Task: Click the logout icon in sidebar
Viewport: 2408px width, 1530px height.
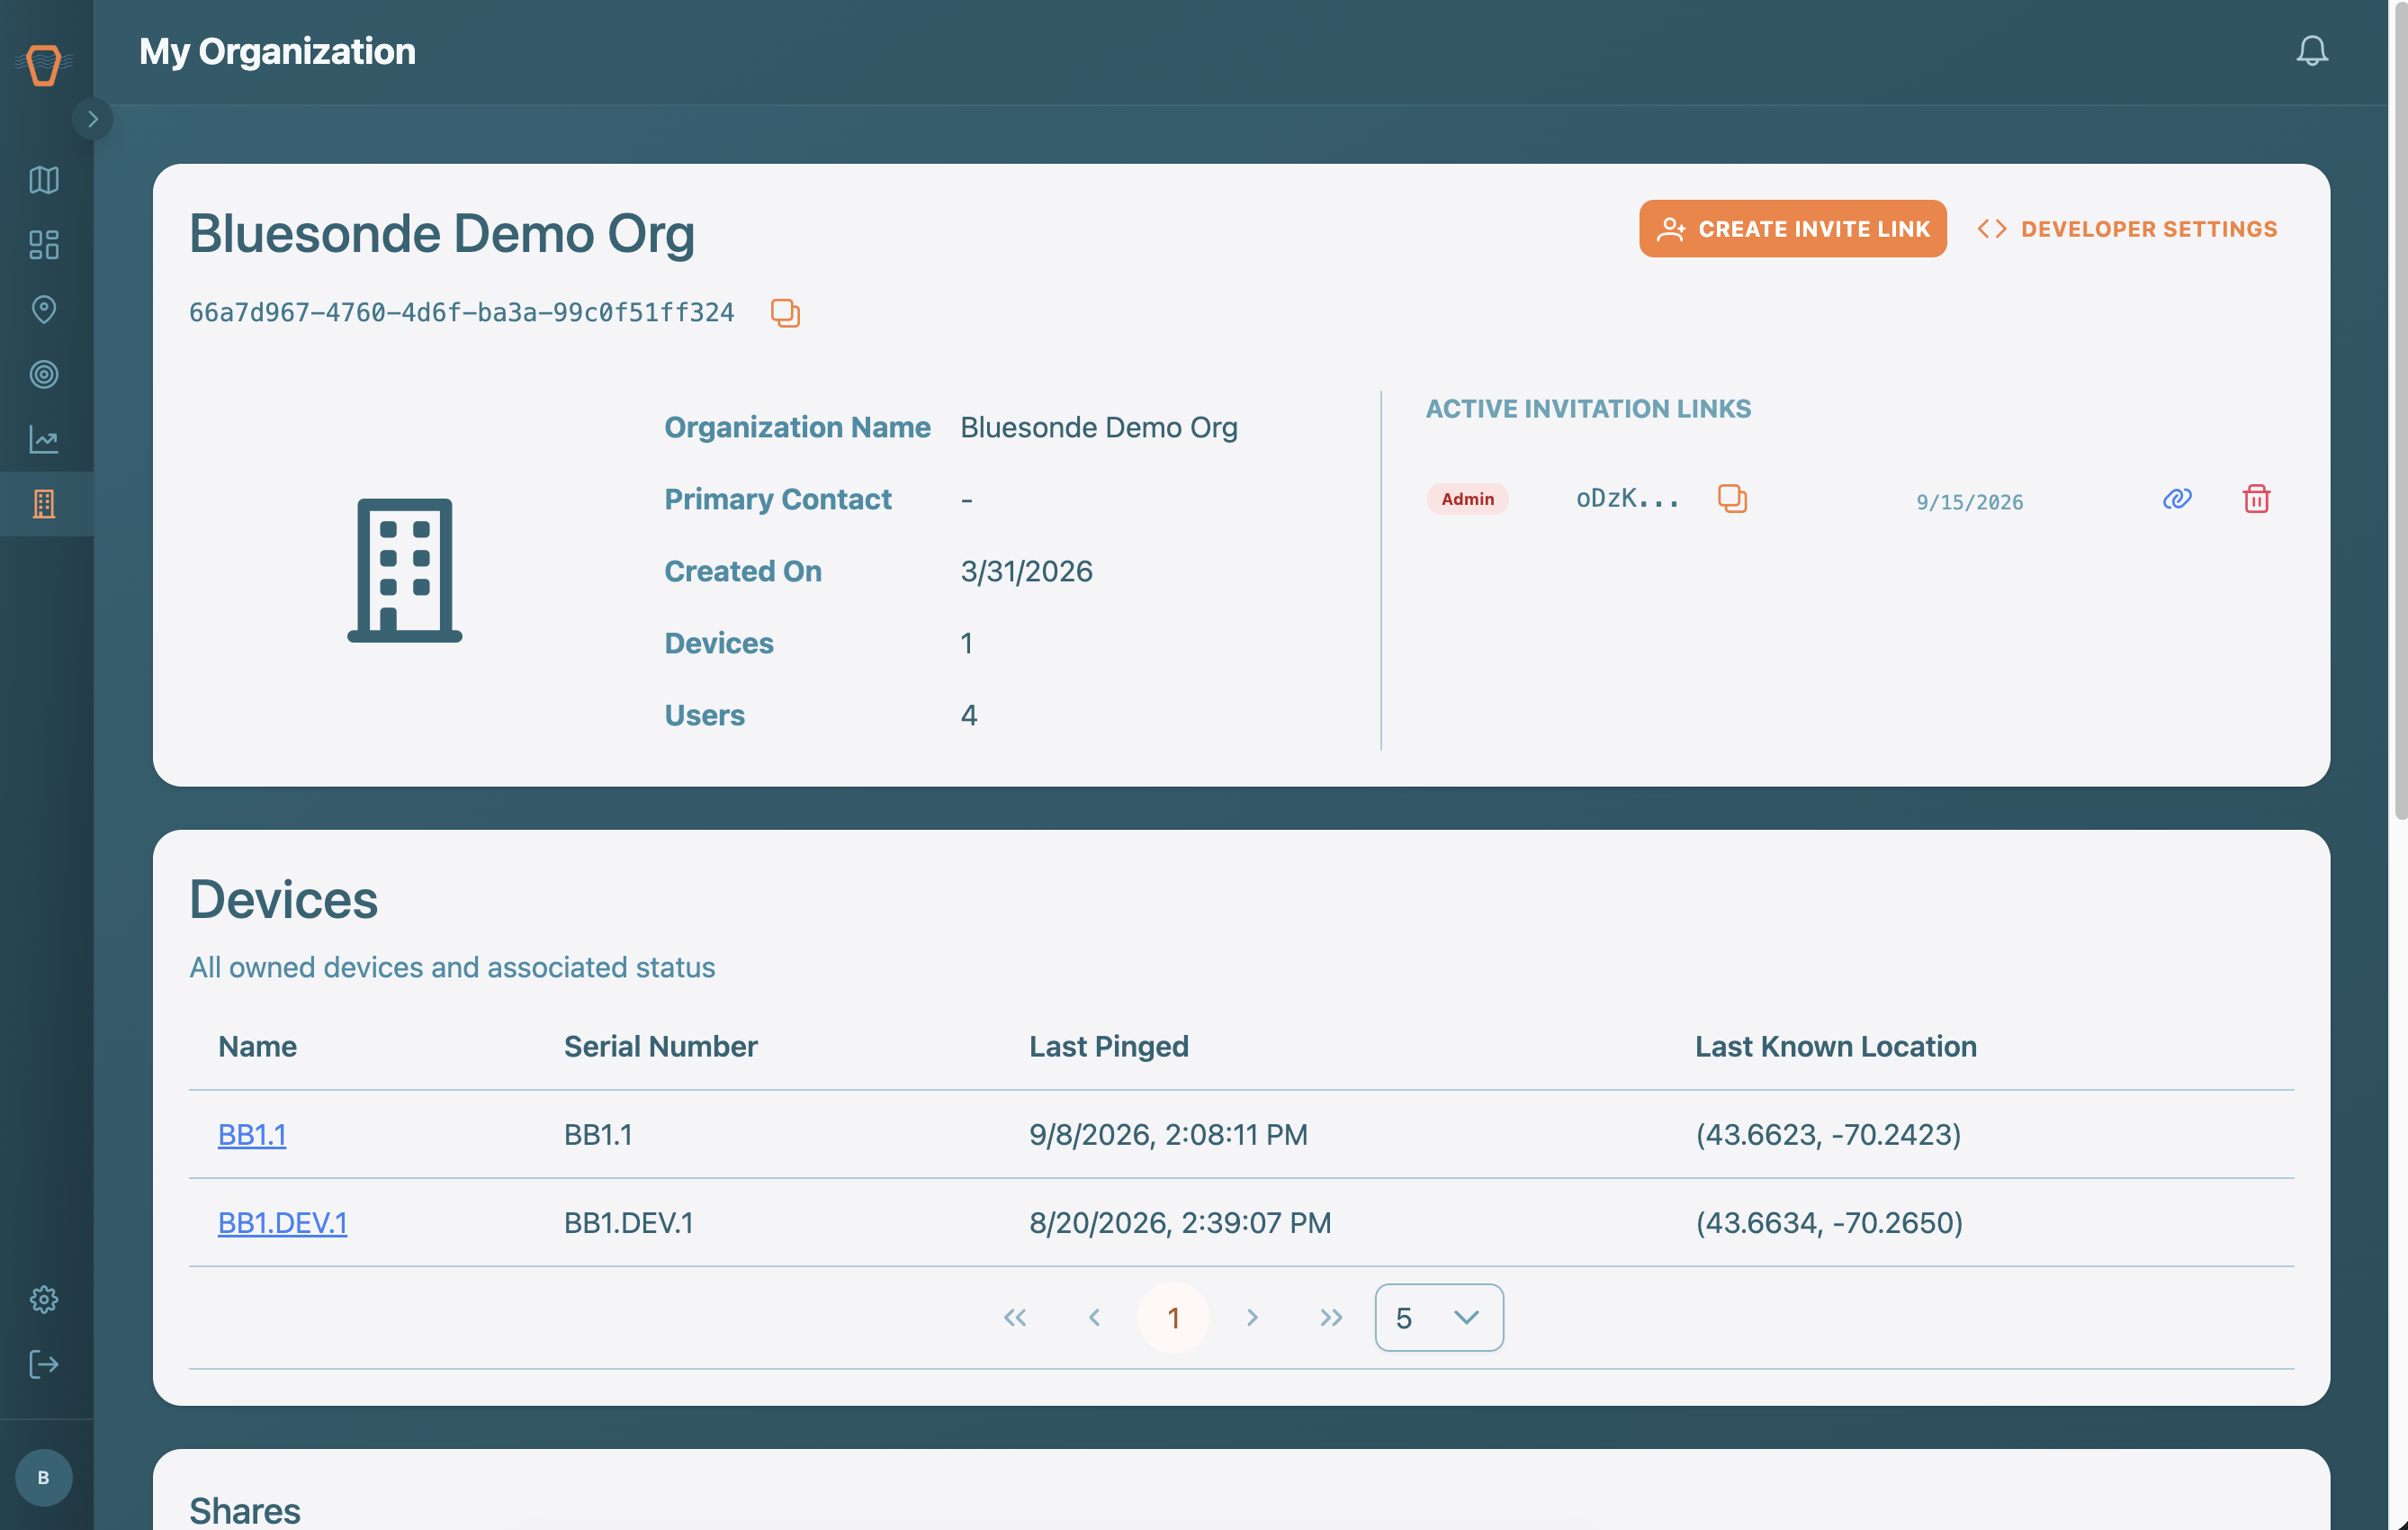Action: coord(44,1364)
